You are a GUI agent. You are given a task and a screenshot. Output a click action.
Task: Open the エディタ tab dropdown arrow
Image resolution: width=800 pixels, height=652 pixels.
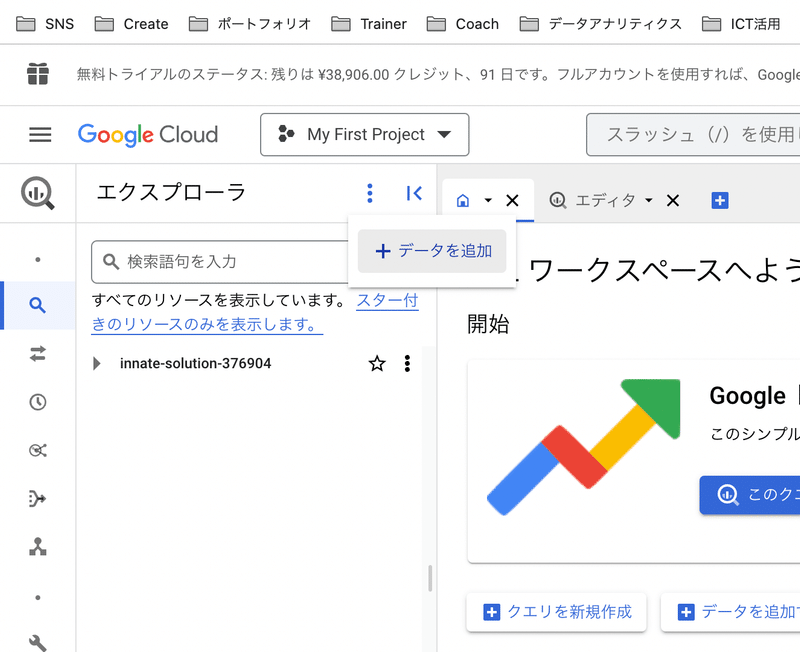(648, 201)
